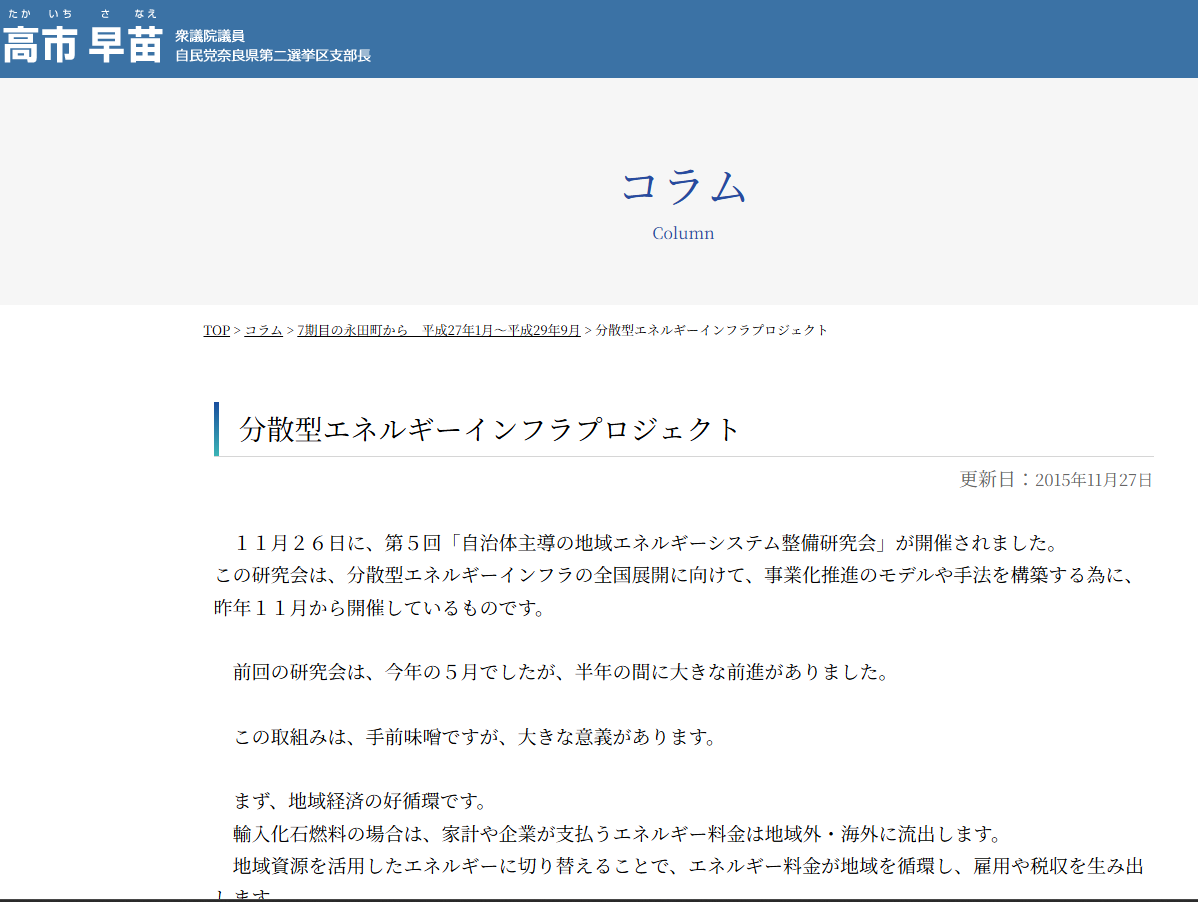Click the article title 分散型エネルギーインフラプロジェクト

(485, 427)
